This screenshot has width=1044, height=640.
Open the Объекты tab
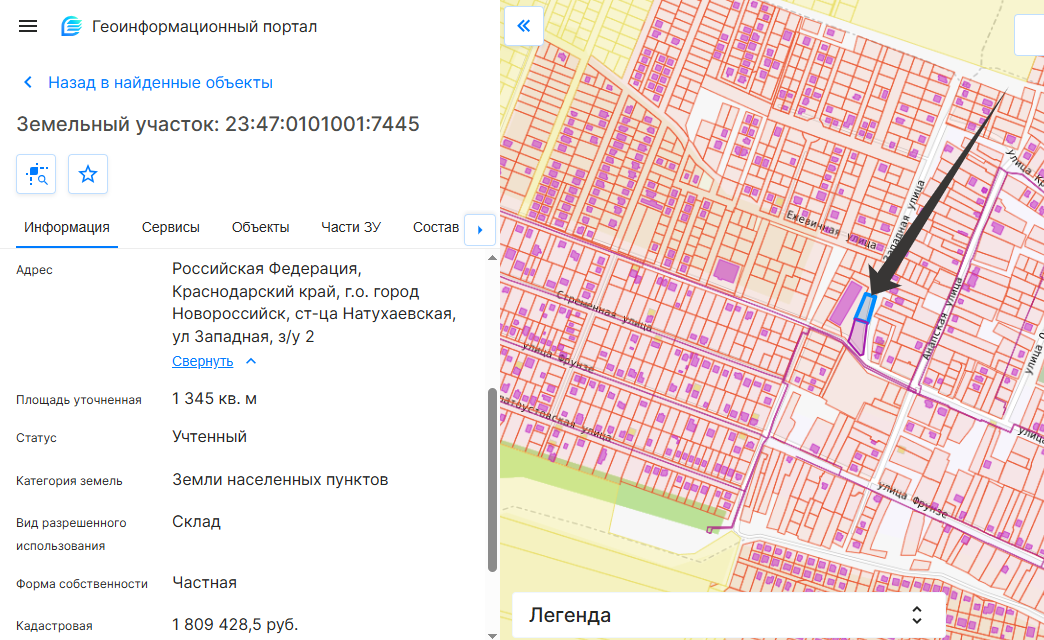260,227
